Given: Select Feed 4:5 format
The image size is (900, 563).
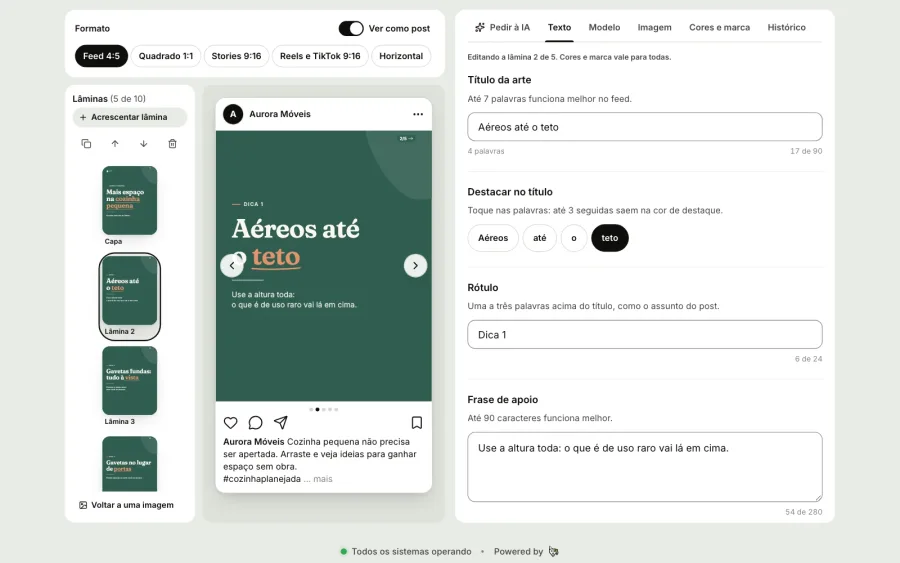Looking at the screenshot, I should (101, 56).
